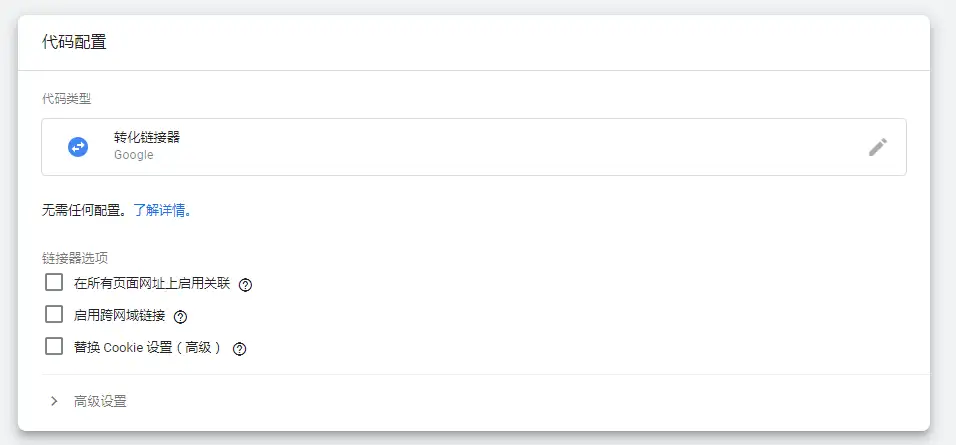Click the 在所有页面网址上启用关联 label text

click(x=152, y=284)
